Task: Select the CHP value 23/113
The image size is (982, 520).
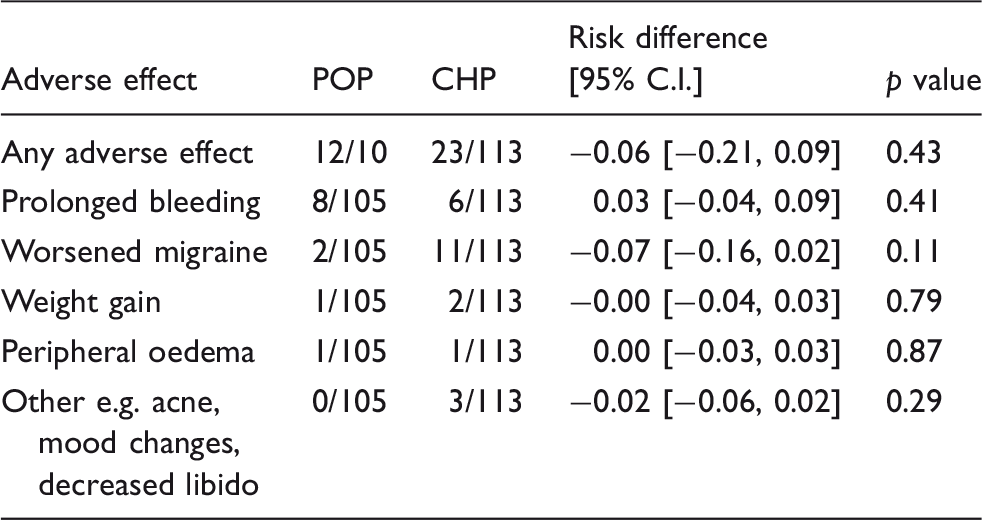Action: pyautogui.click(x=477, y=153)
